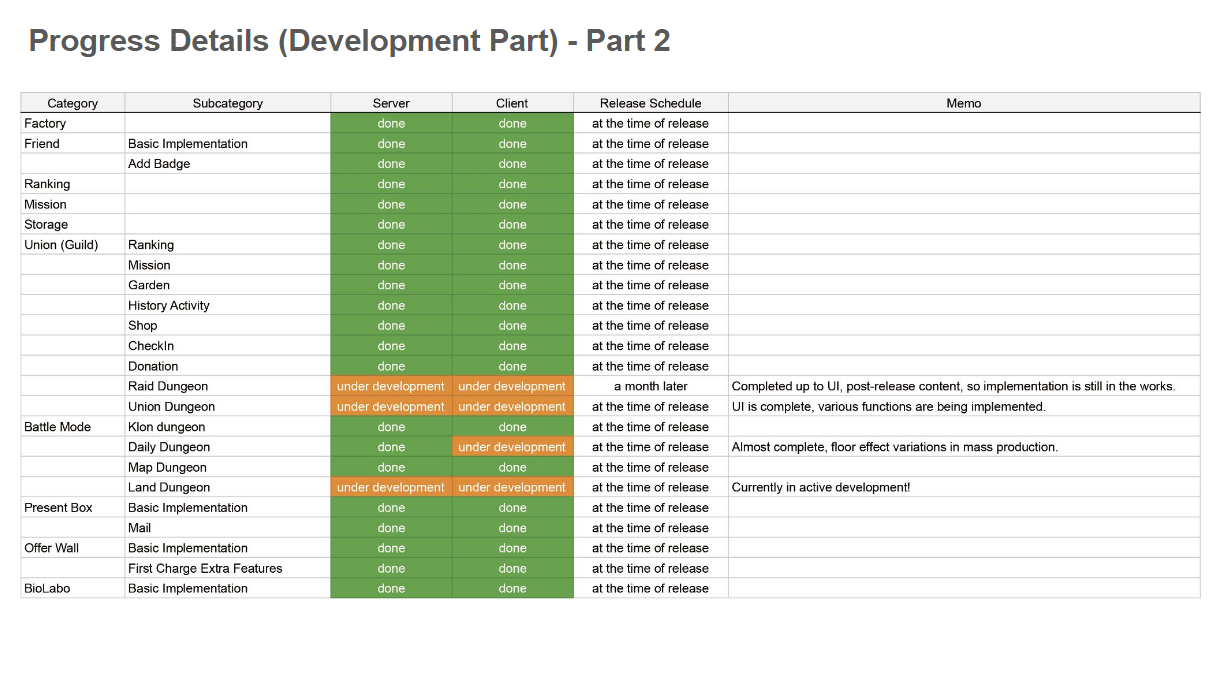Click the 'Union (Guild)' category cell
The image size is (1219, 684).
coord(61,245)
